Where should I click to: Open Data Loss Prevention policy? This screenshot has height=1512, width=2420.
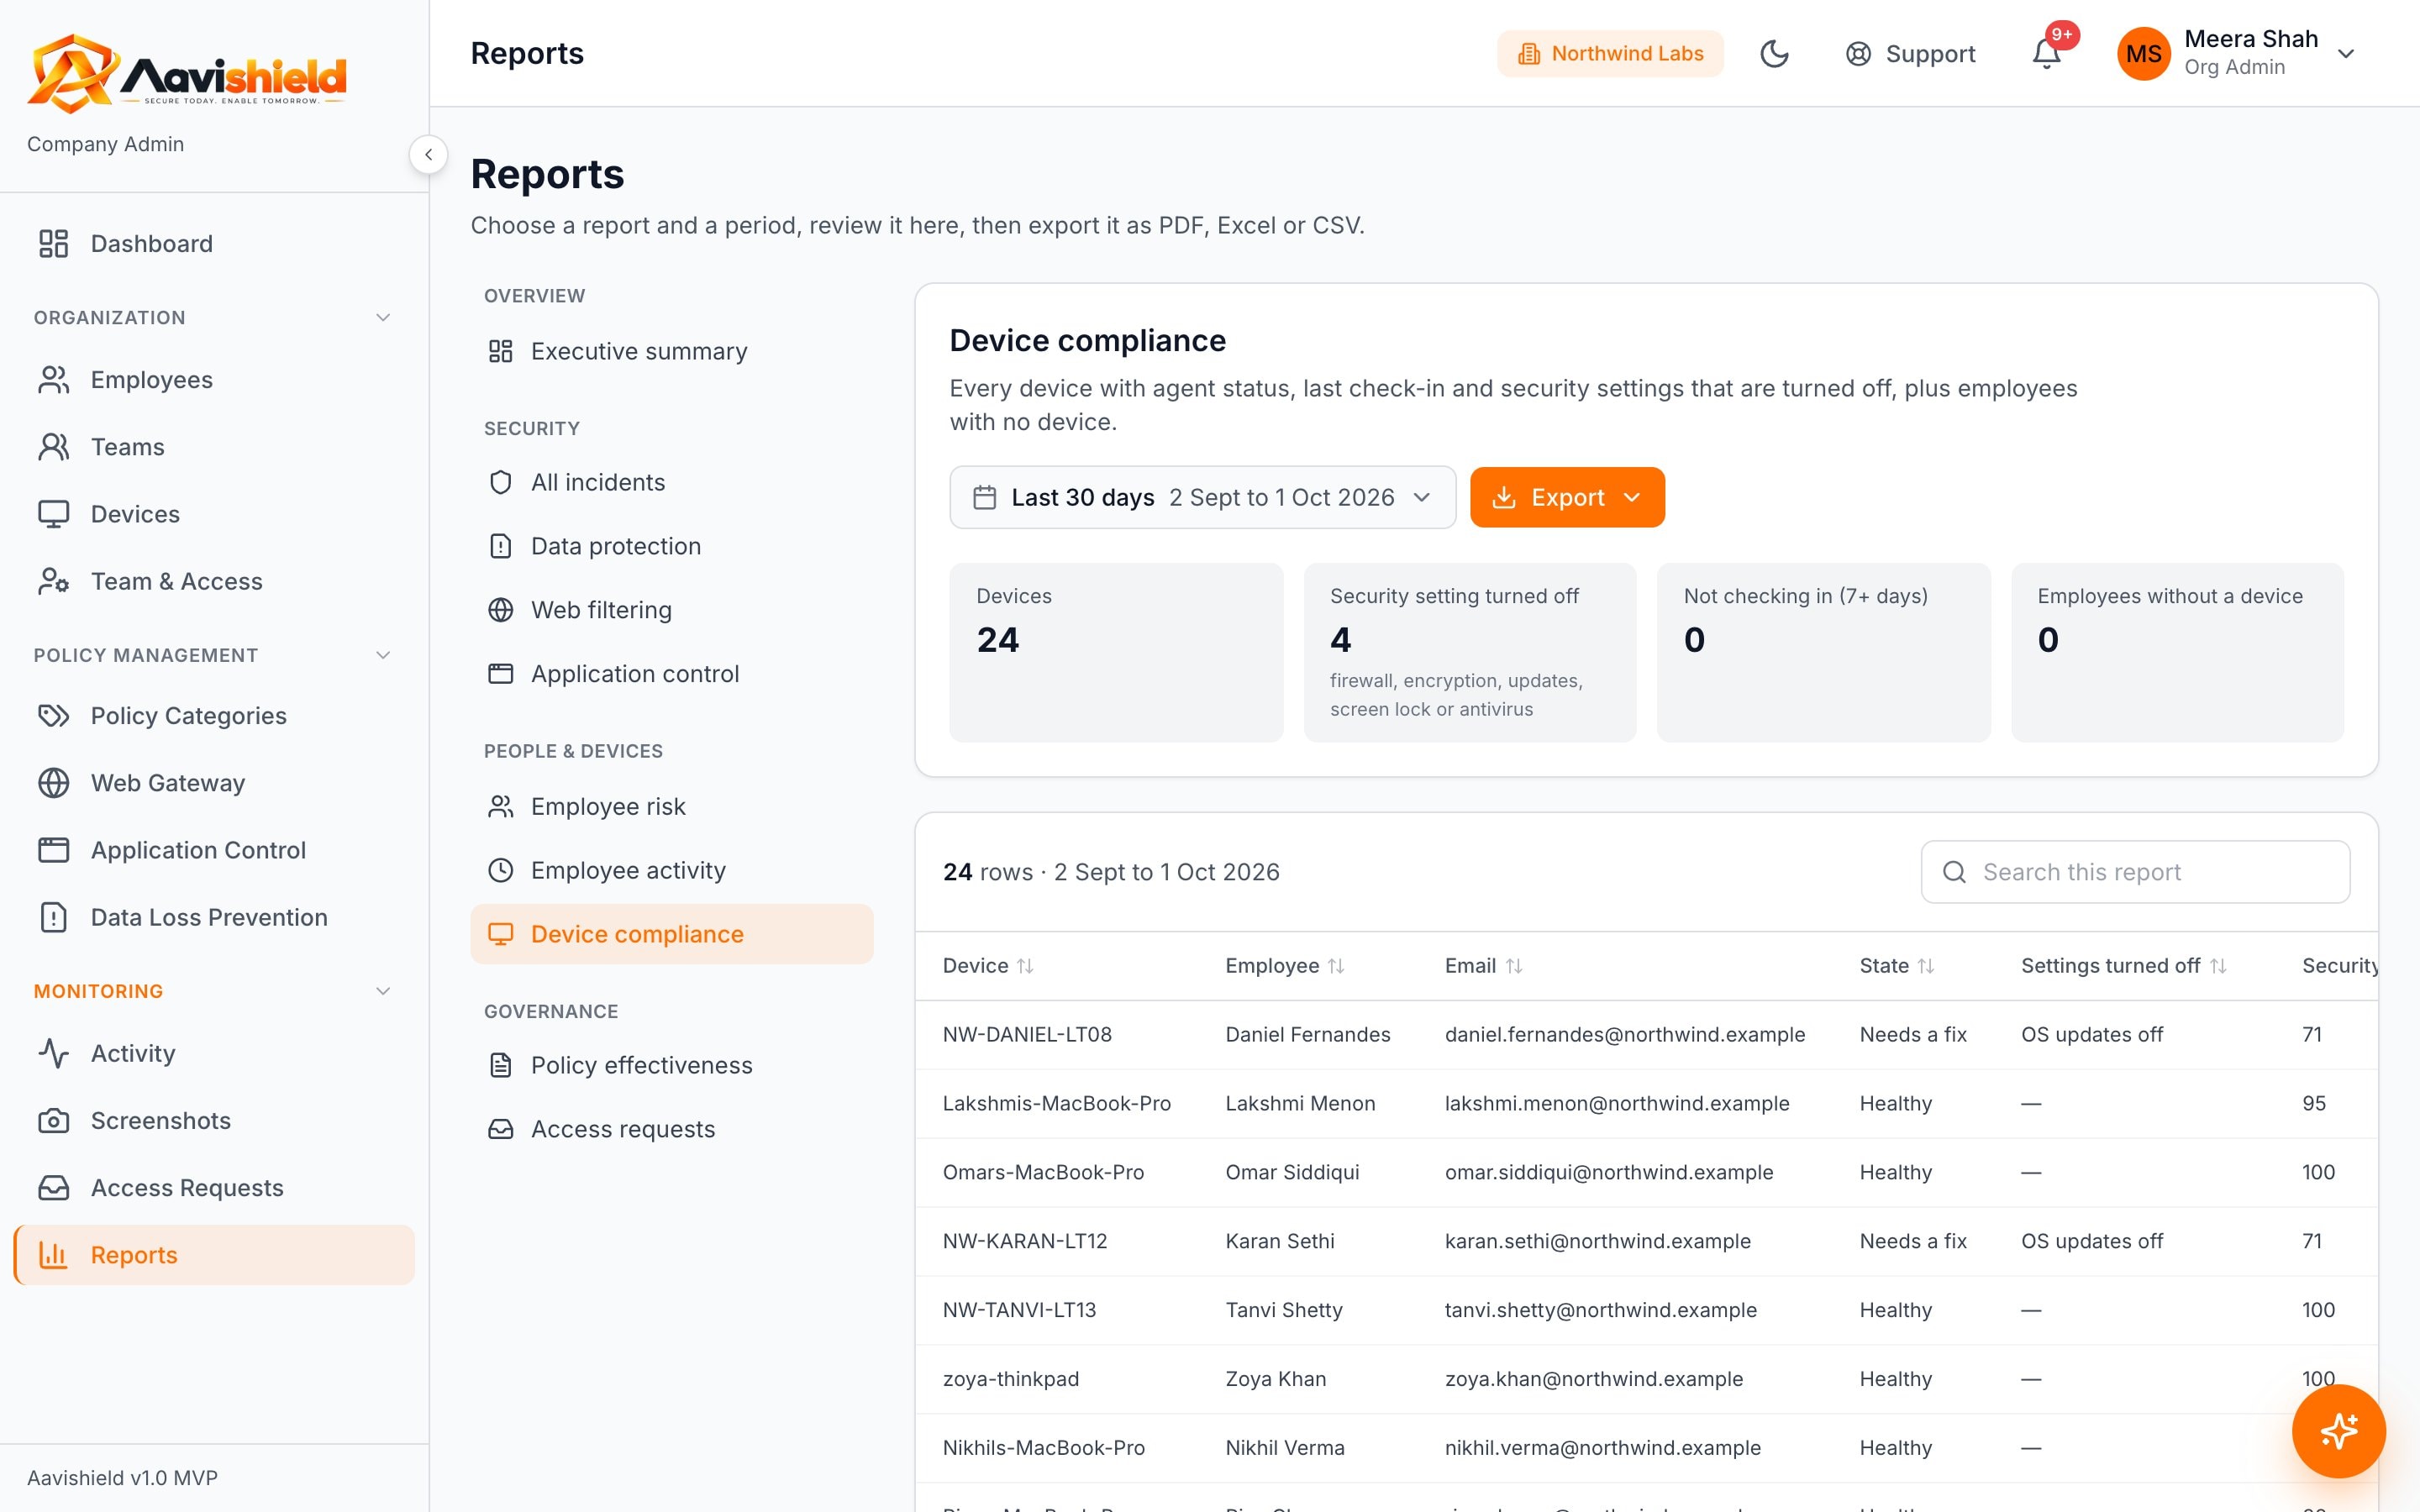tap(214, 917)
